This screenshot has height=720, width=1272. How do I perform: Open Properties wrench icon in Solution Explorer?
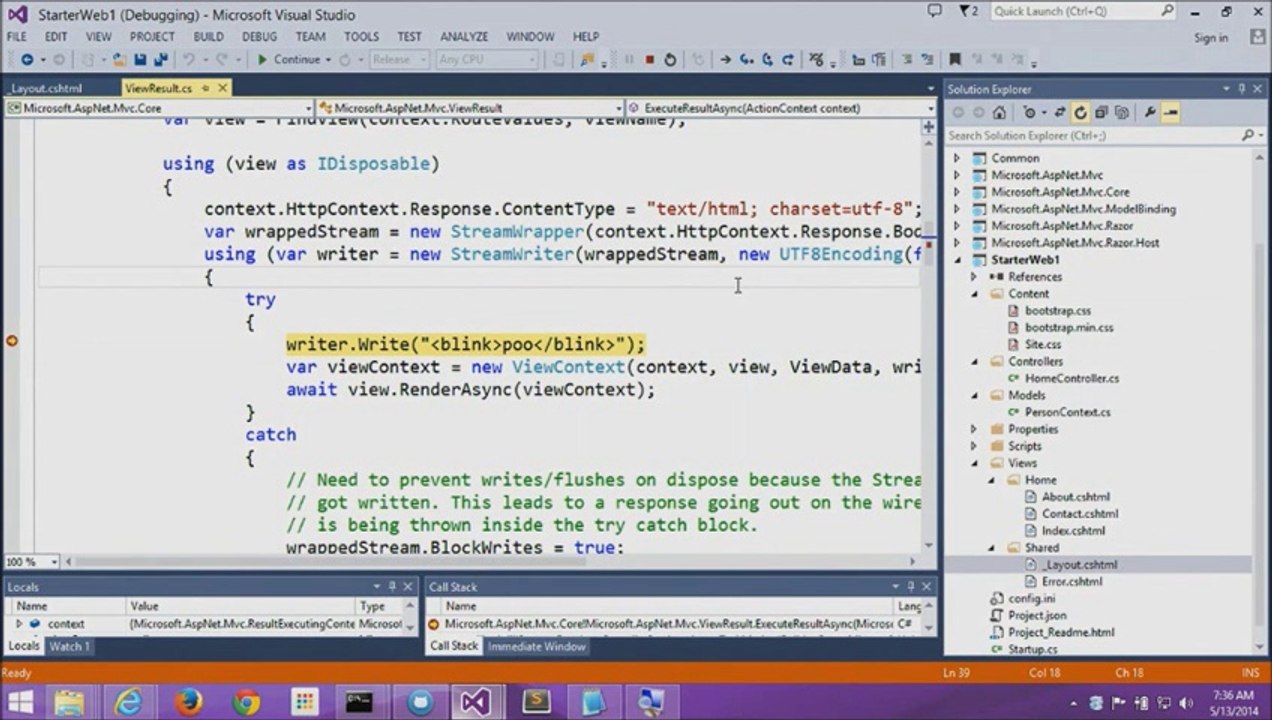(x=1151, y=112)
